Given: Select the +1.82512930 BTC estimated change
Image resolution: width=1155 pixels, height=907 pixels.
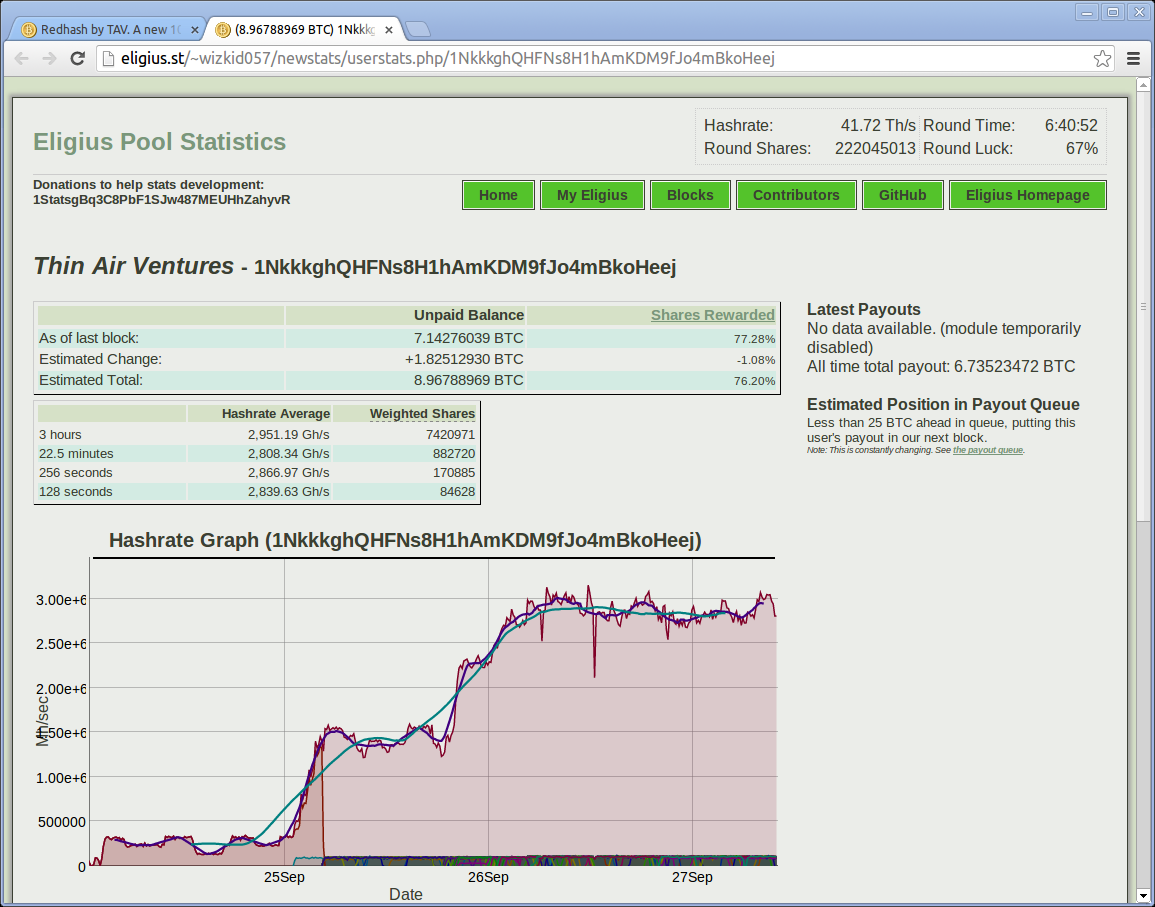Looking at the screenshot, I should [464, 359].
